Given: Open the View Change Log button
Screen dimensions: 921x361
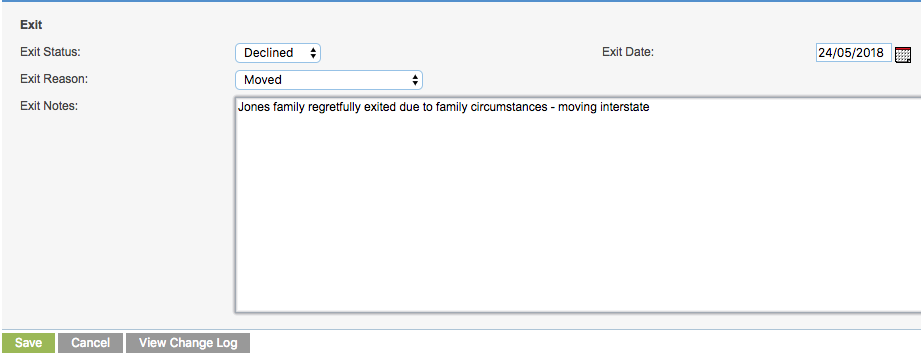Looking at the screenshot, I should (188, 343).
